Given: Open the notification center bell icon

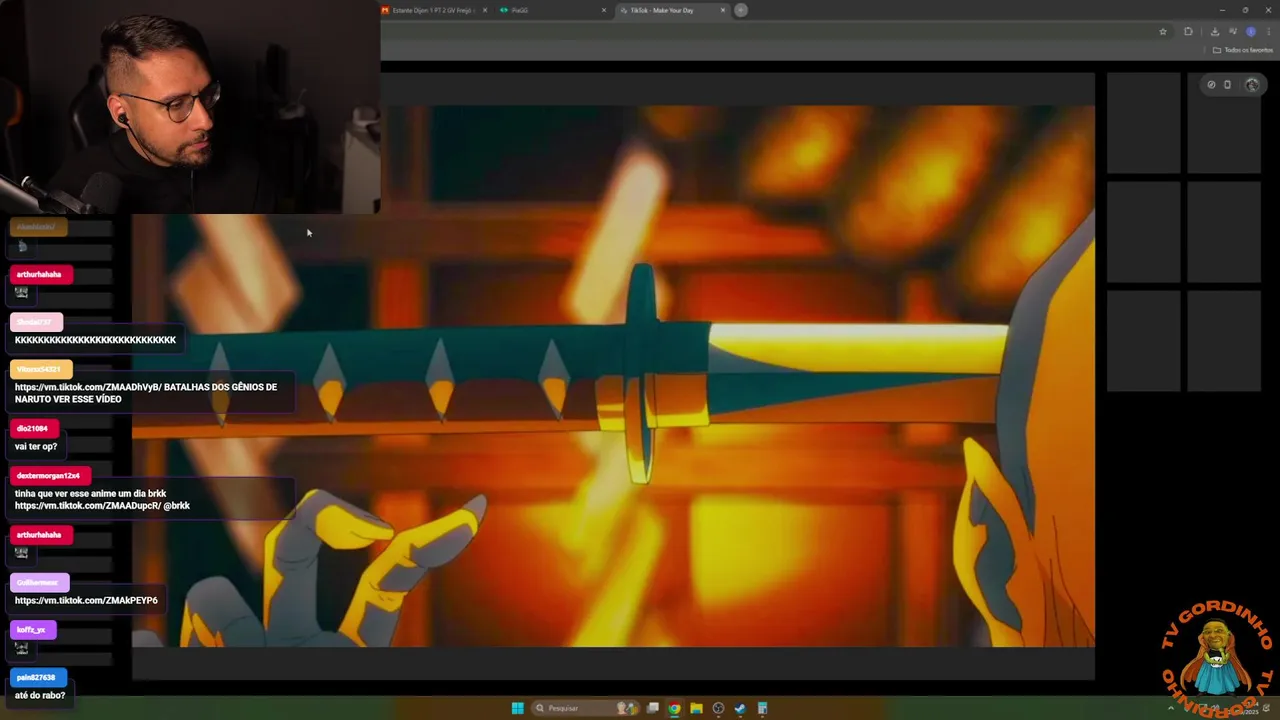Looking at the screenshot, I should (x=1267, y=708).
